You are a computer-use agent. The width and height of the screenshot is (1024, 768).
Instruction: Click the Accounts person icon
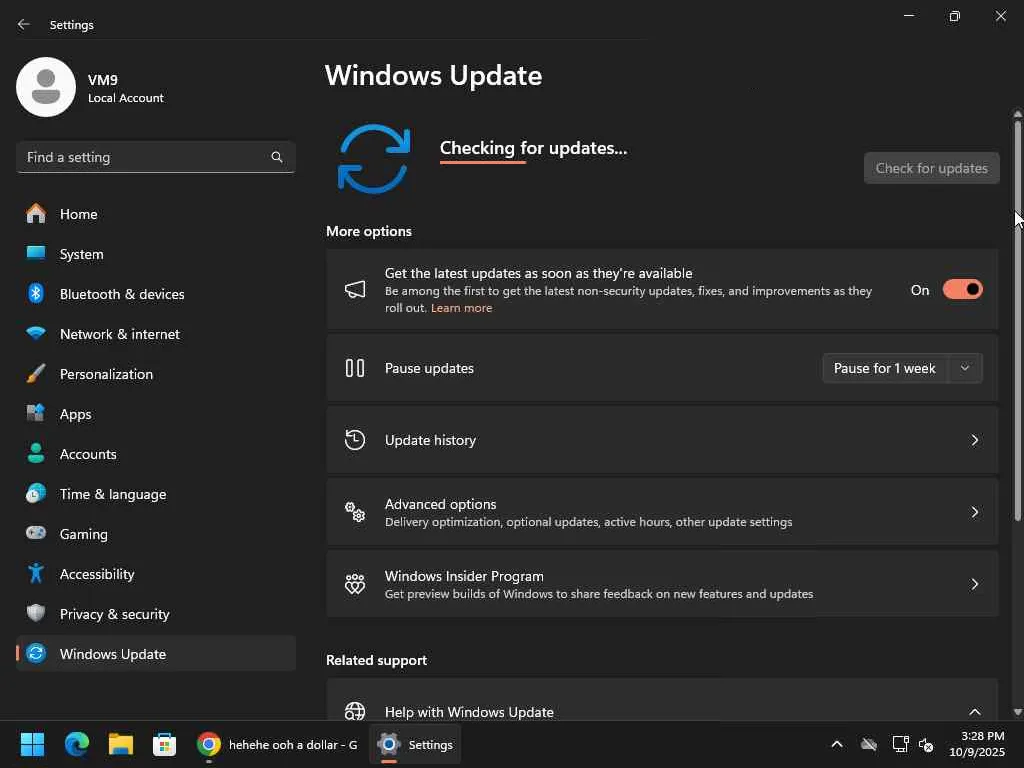[x=36, y=453]
